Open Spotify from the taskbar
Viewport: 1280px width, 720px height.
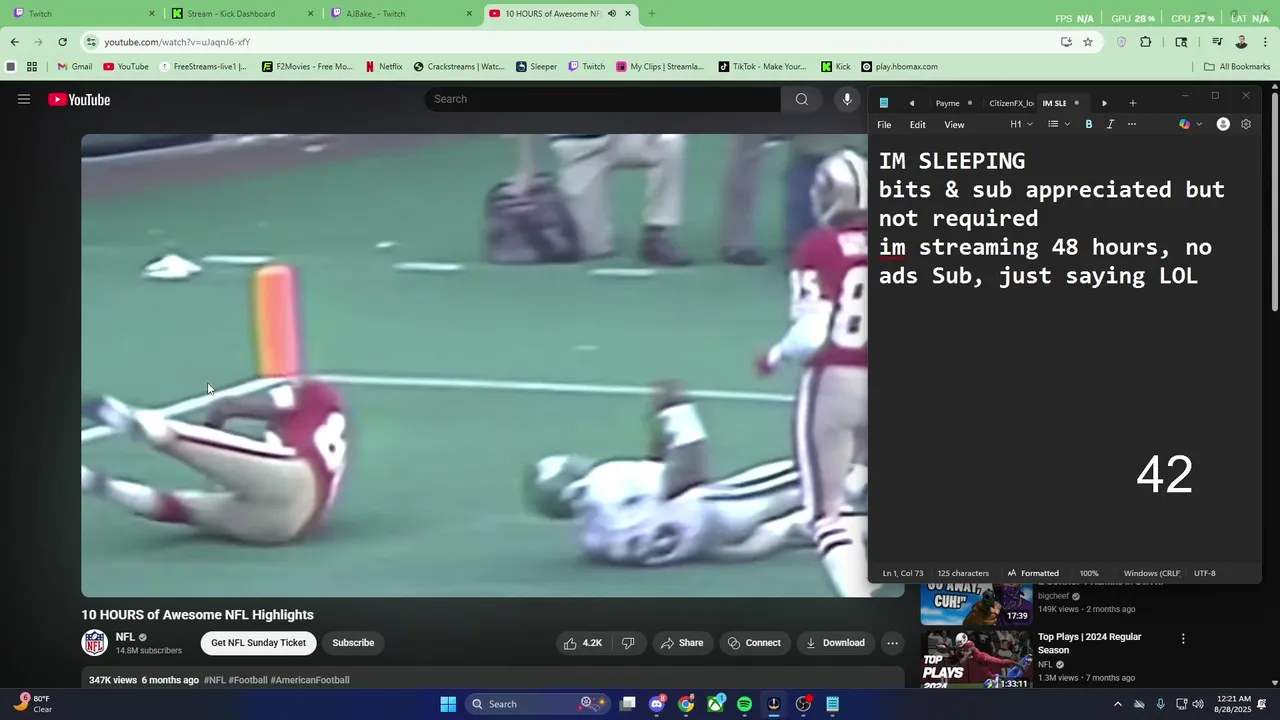[x=744, y=704]
